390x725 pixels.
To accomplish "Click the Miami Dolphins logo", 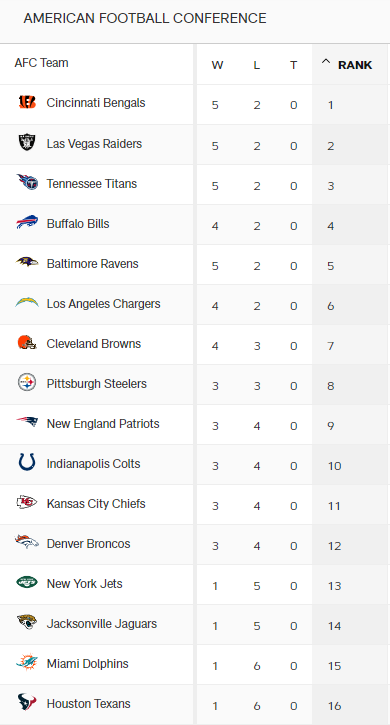I will point(27,662).
